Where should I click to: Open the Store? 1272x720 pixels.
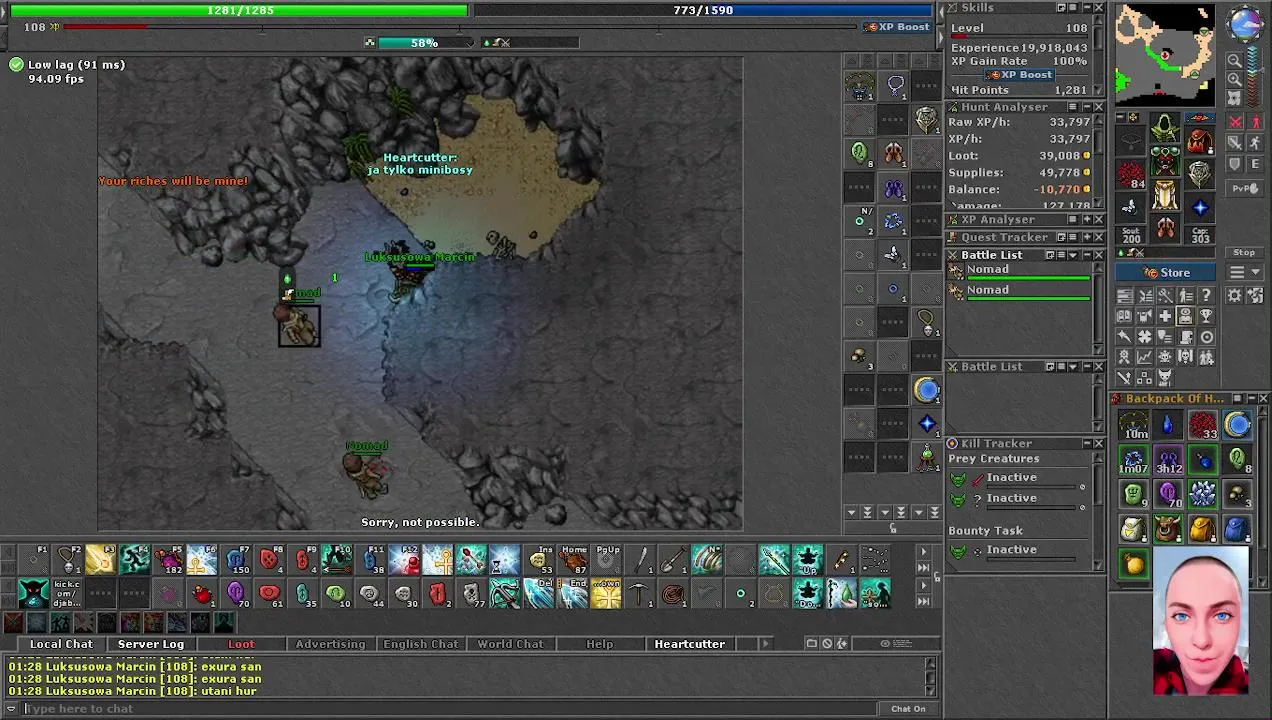tap(1167, 273)
